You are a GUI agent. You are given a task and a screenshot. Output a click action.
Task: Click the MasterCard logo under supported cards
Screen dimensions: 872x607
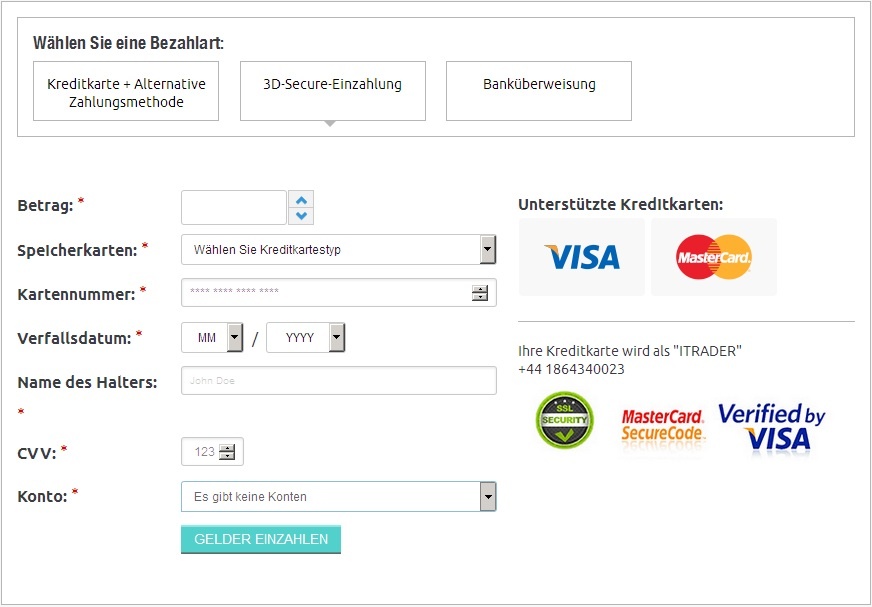[x=713, y=257]
